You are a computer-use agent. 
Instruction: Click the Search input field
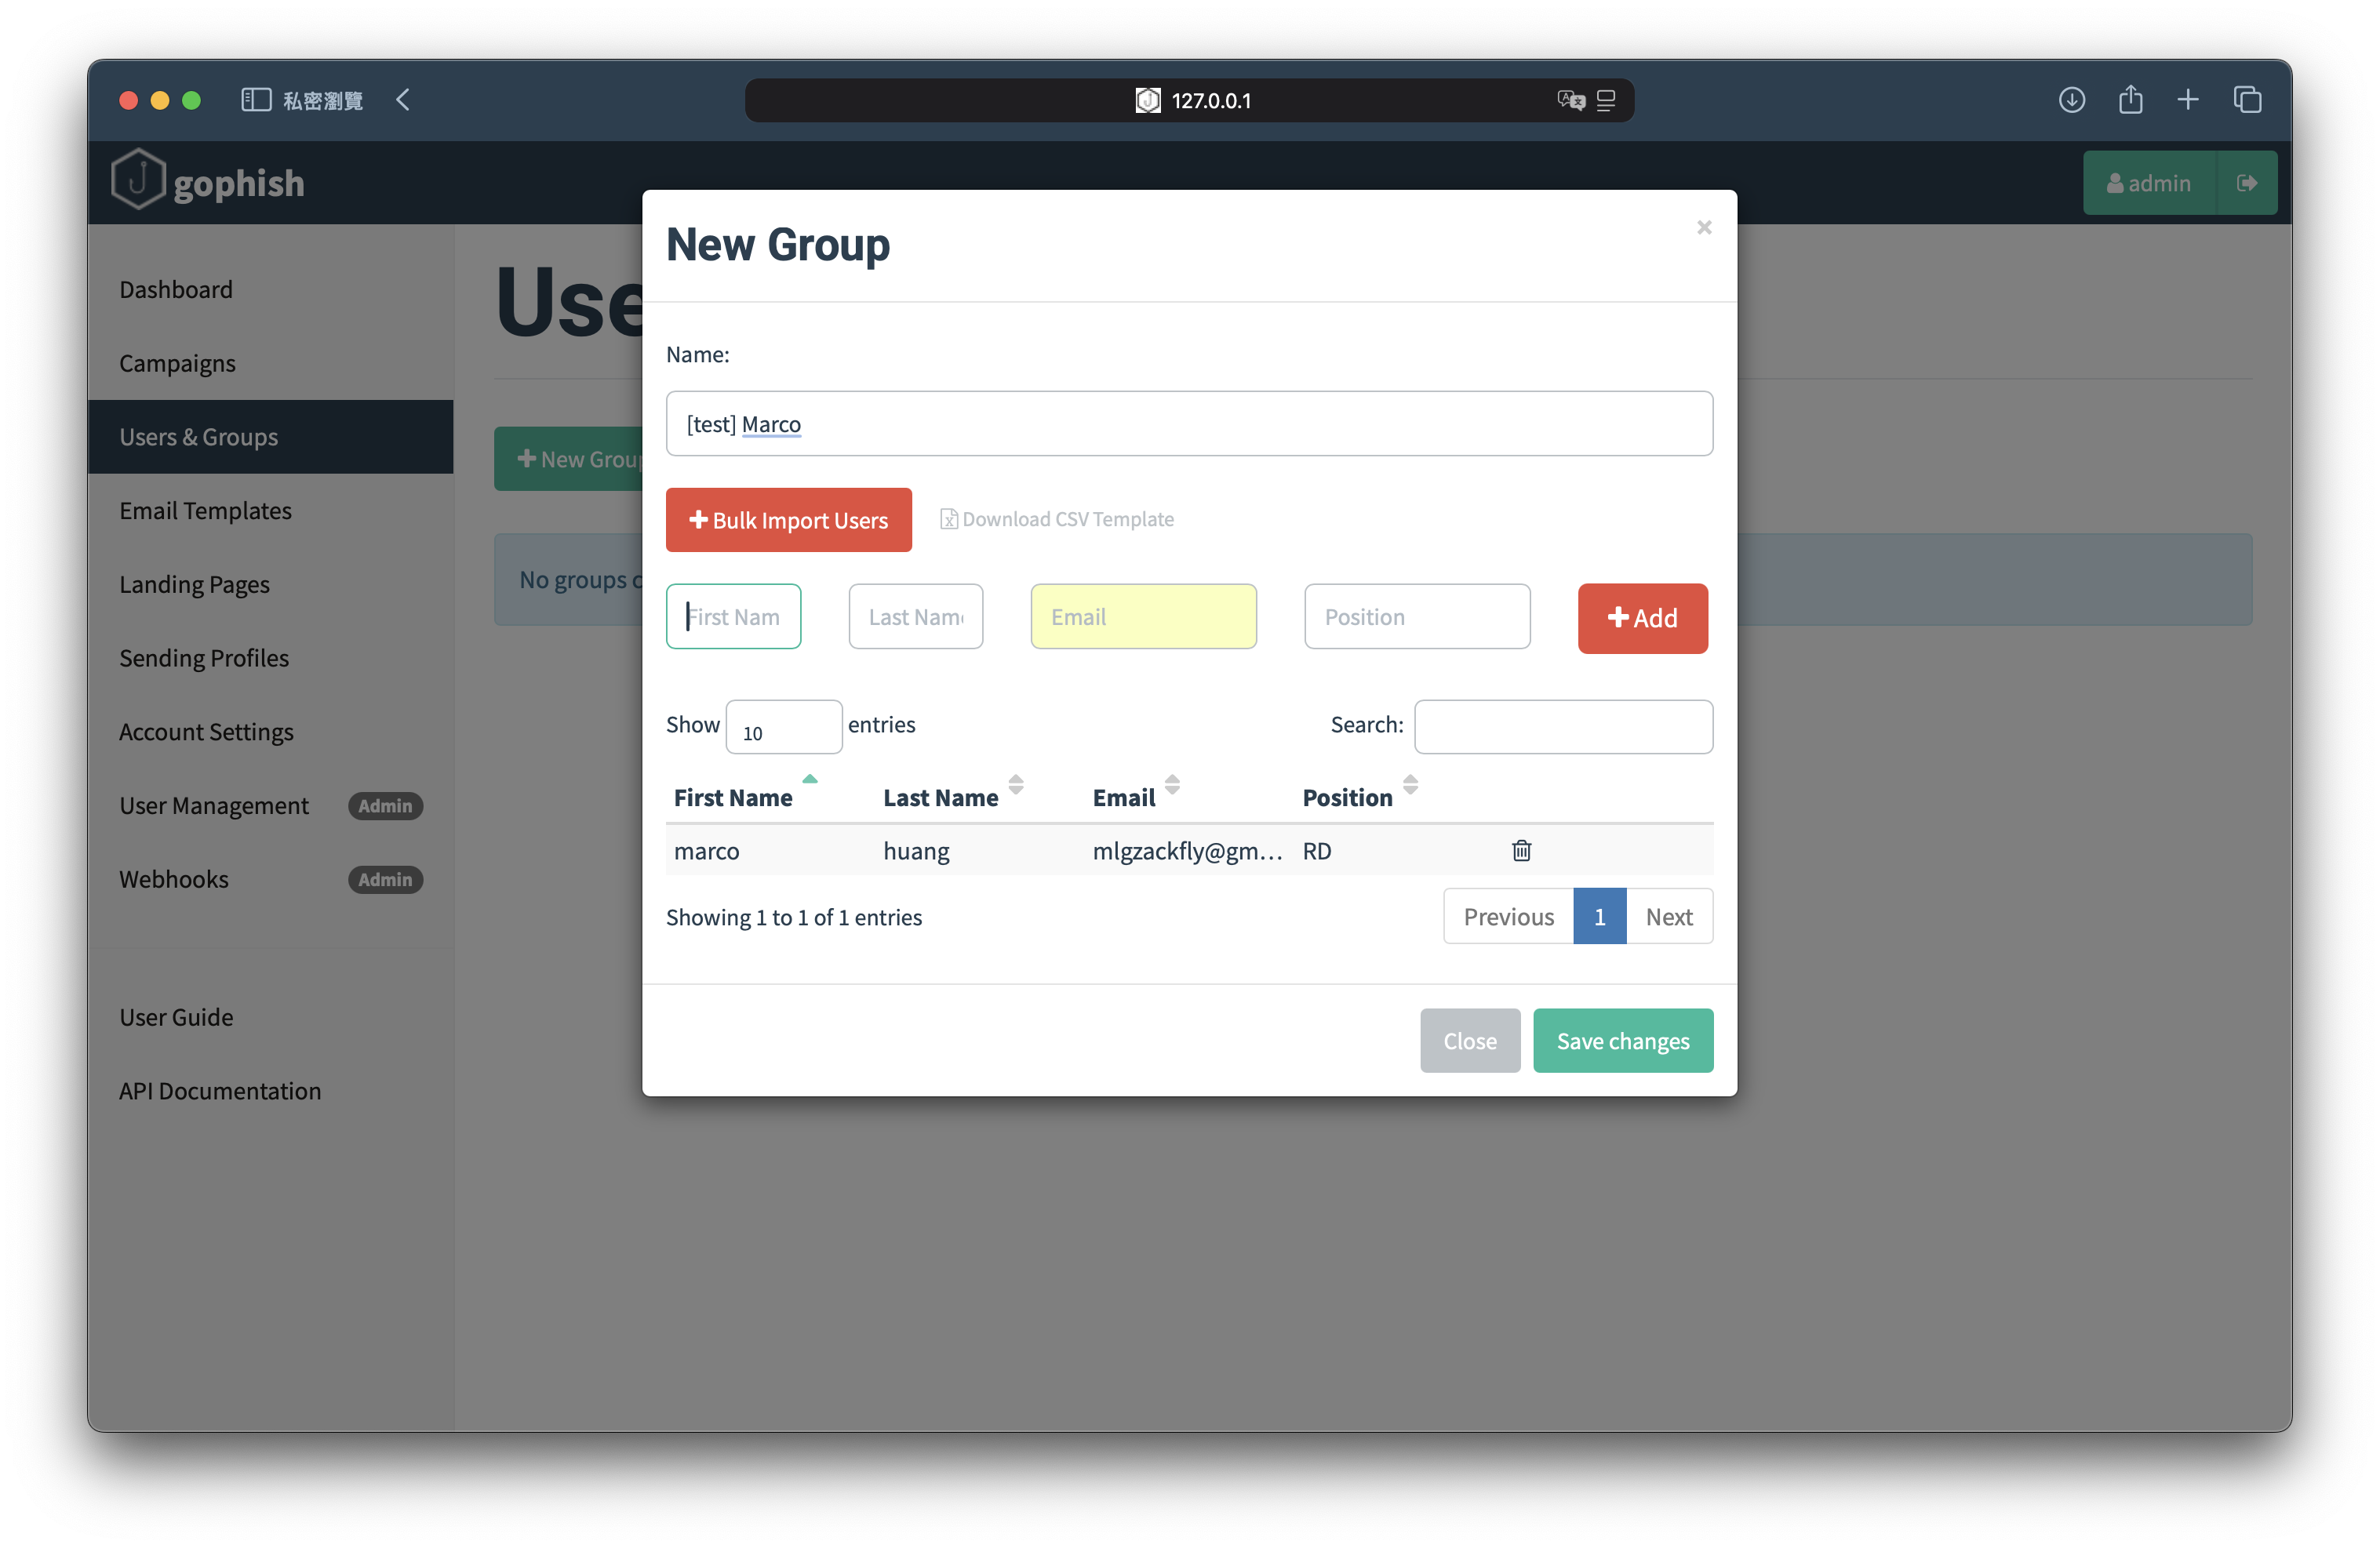point(1563,726)
